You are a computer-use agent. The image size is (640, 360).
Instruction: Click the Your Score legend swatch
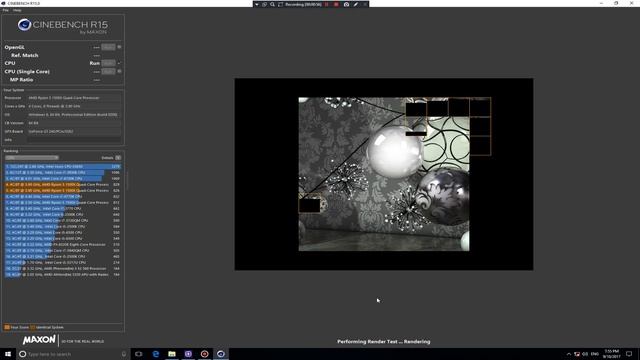(x=7, y=327)
